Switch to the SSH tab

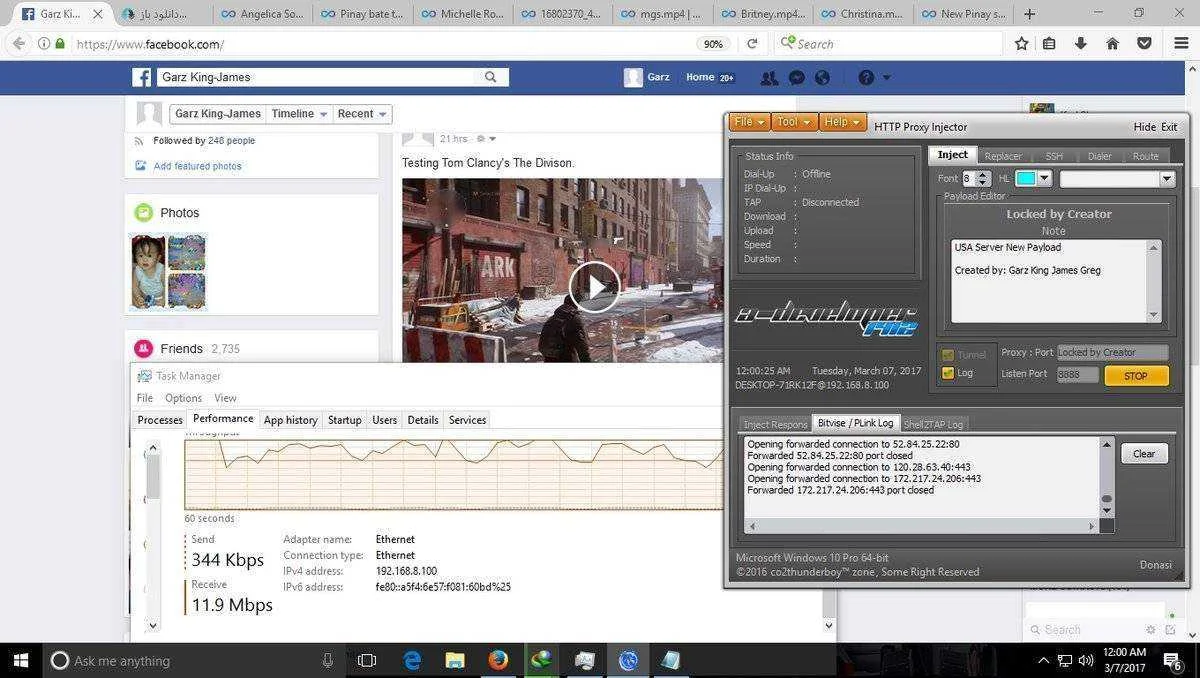tap(1054, 156)
